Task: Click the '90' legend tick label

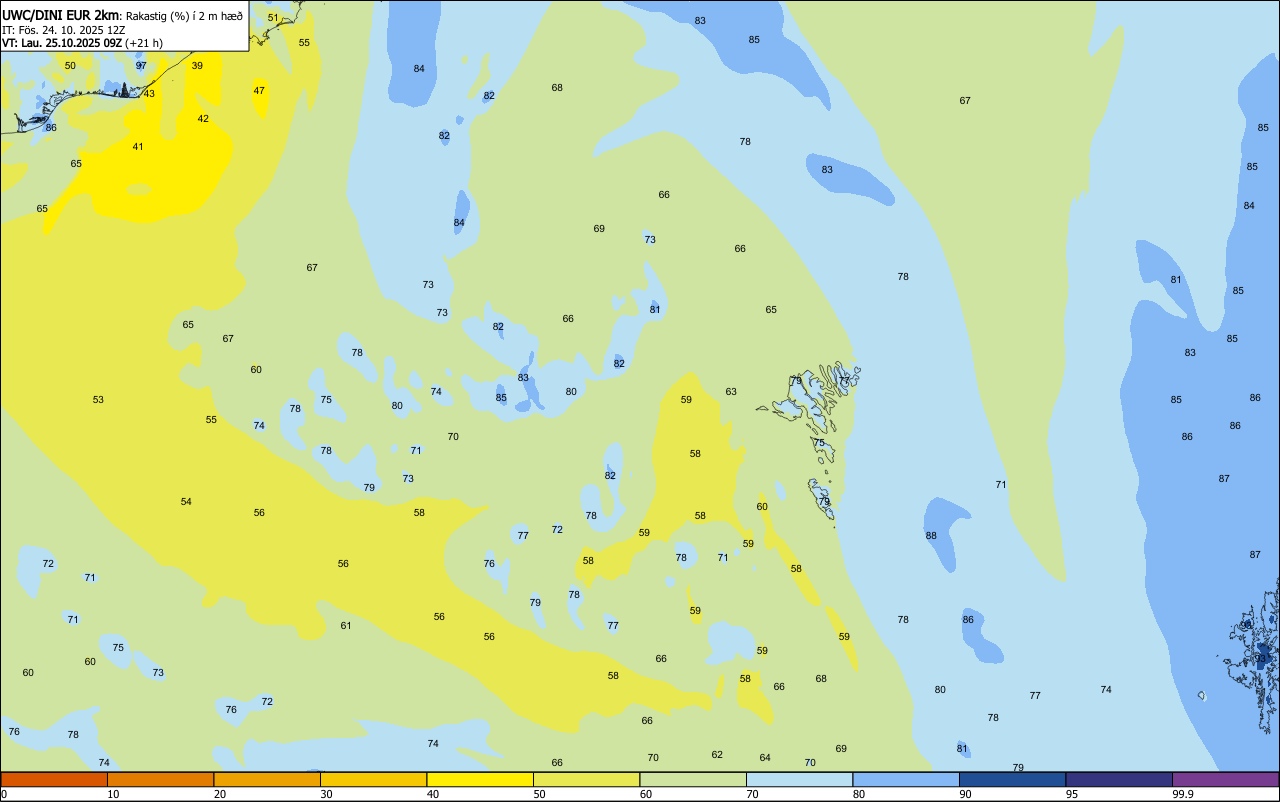Action: (x=966, y=794)
